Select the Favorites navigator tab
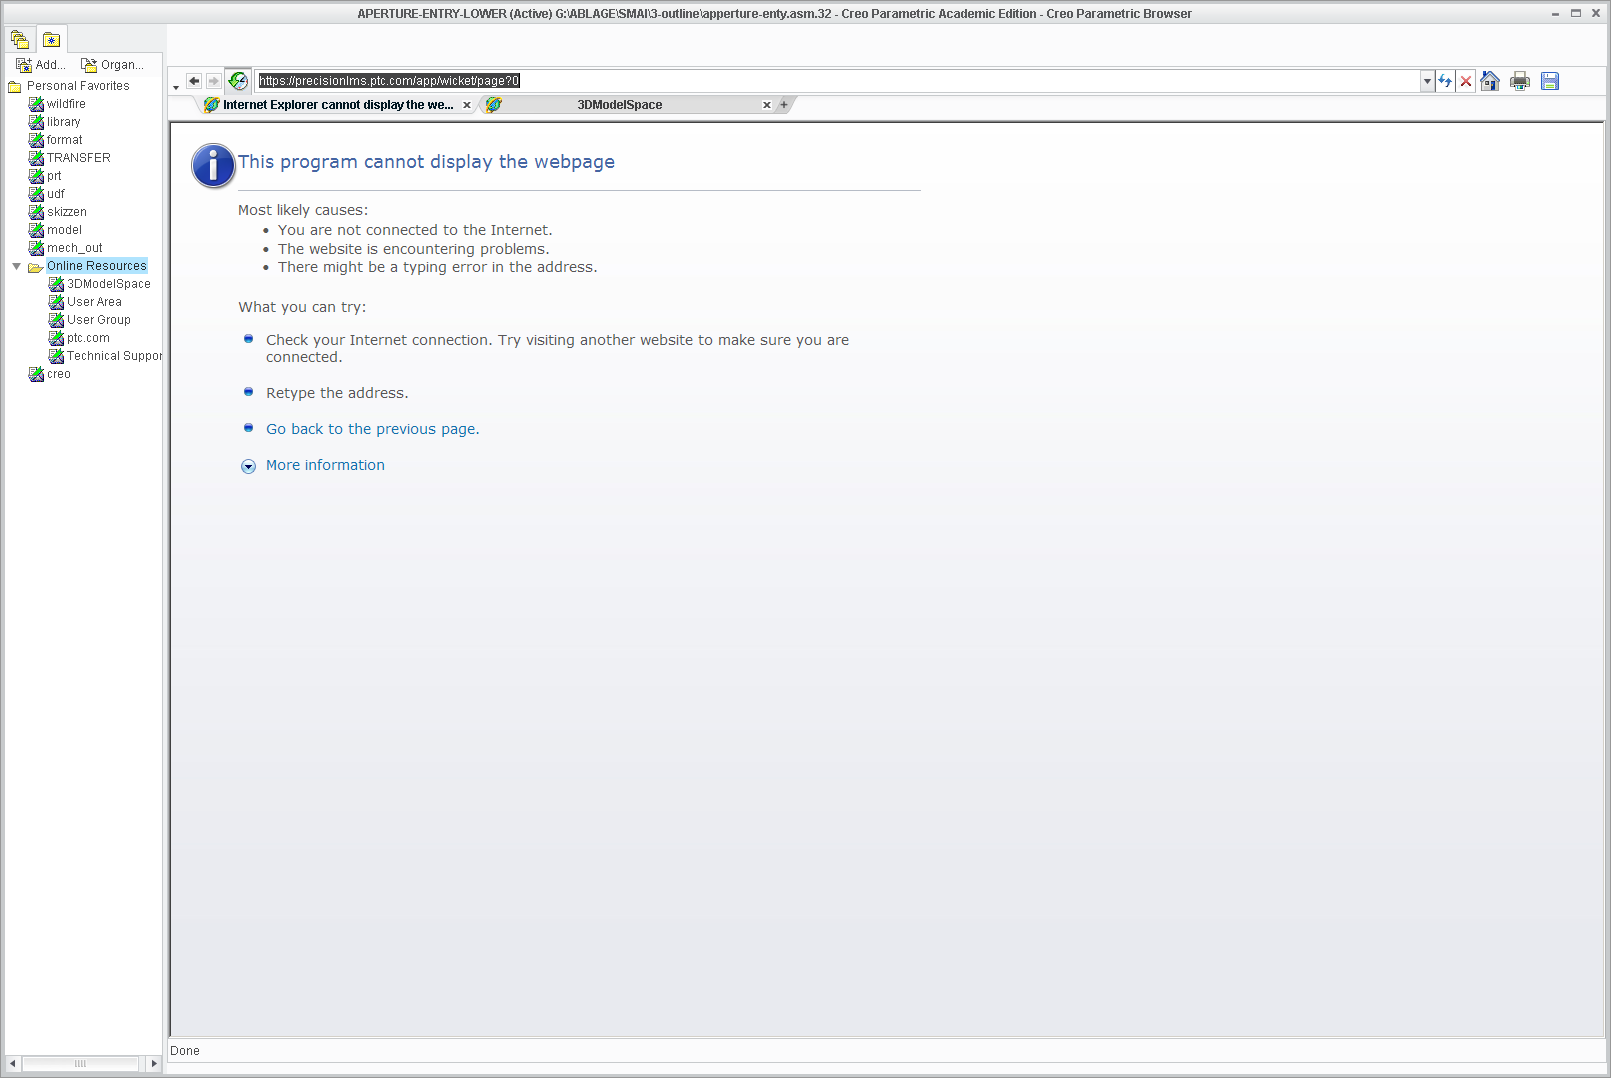 pos(51,40)
